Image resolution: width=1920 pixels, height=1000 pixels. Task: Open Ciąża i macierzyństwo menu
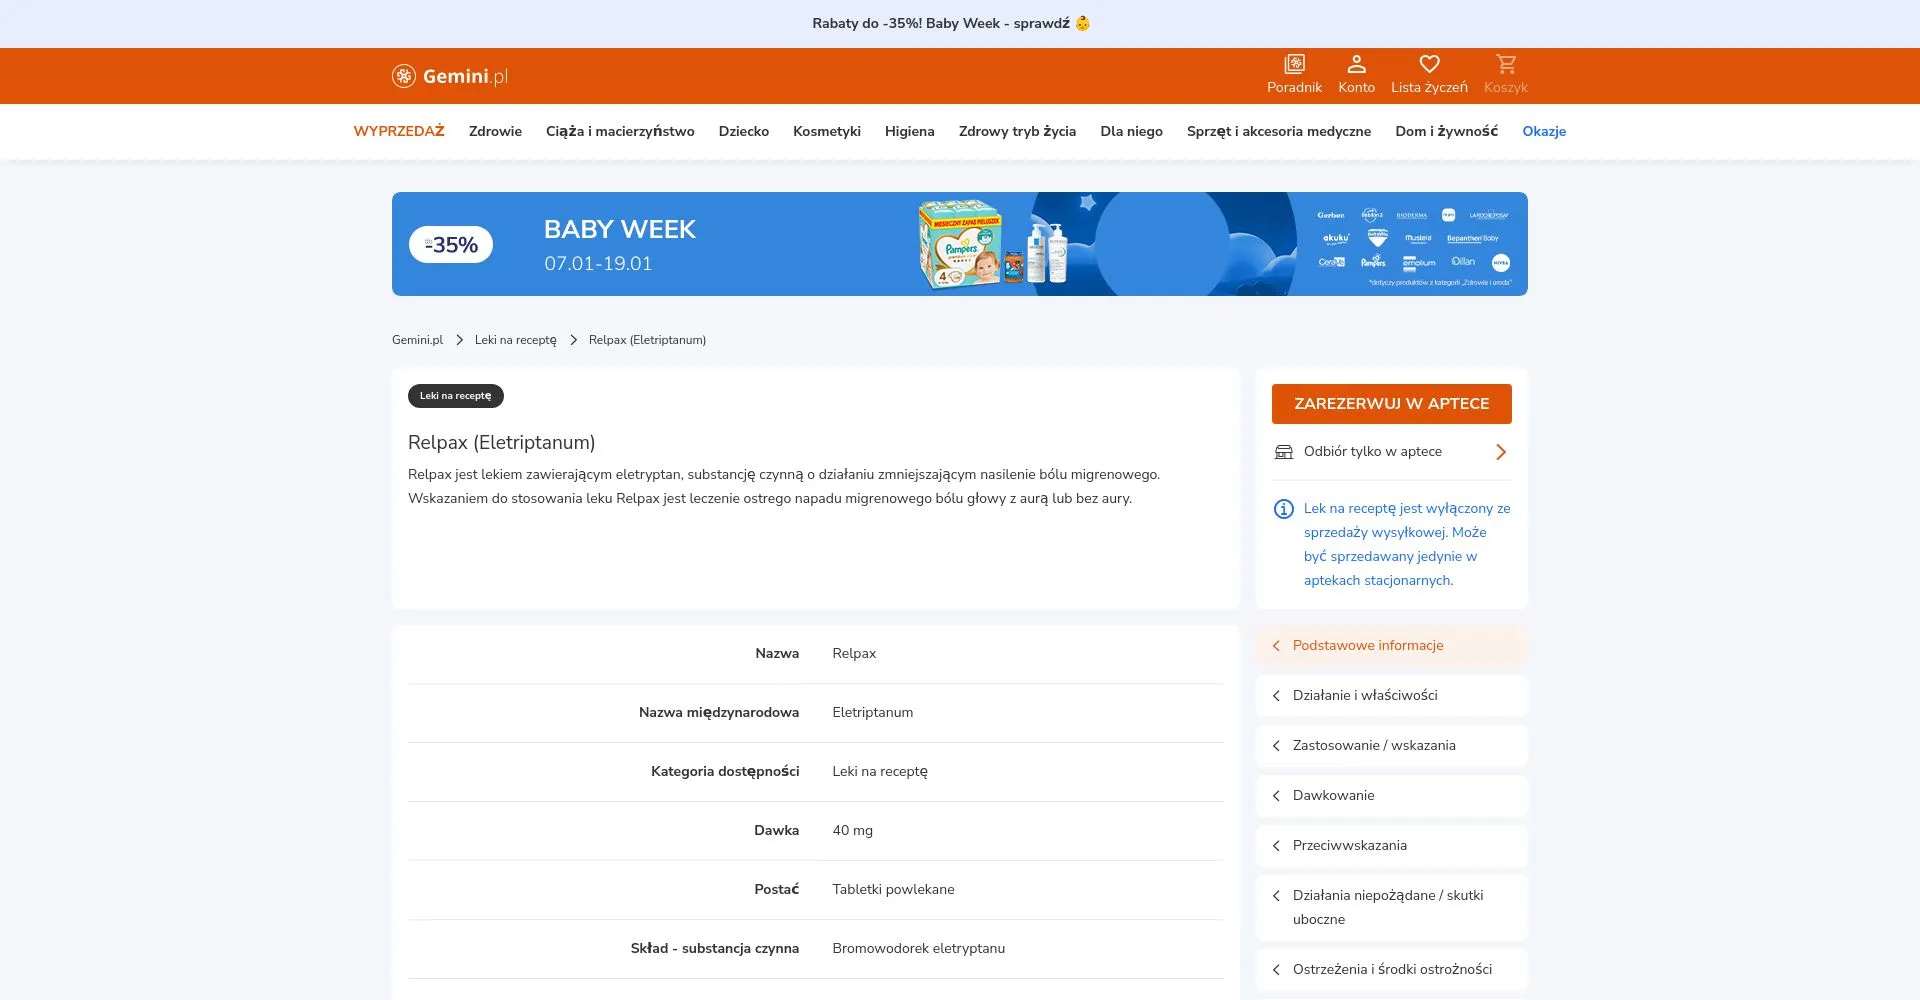click(620, 131)
